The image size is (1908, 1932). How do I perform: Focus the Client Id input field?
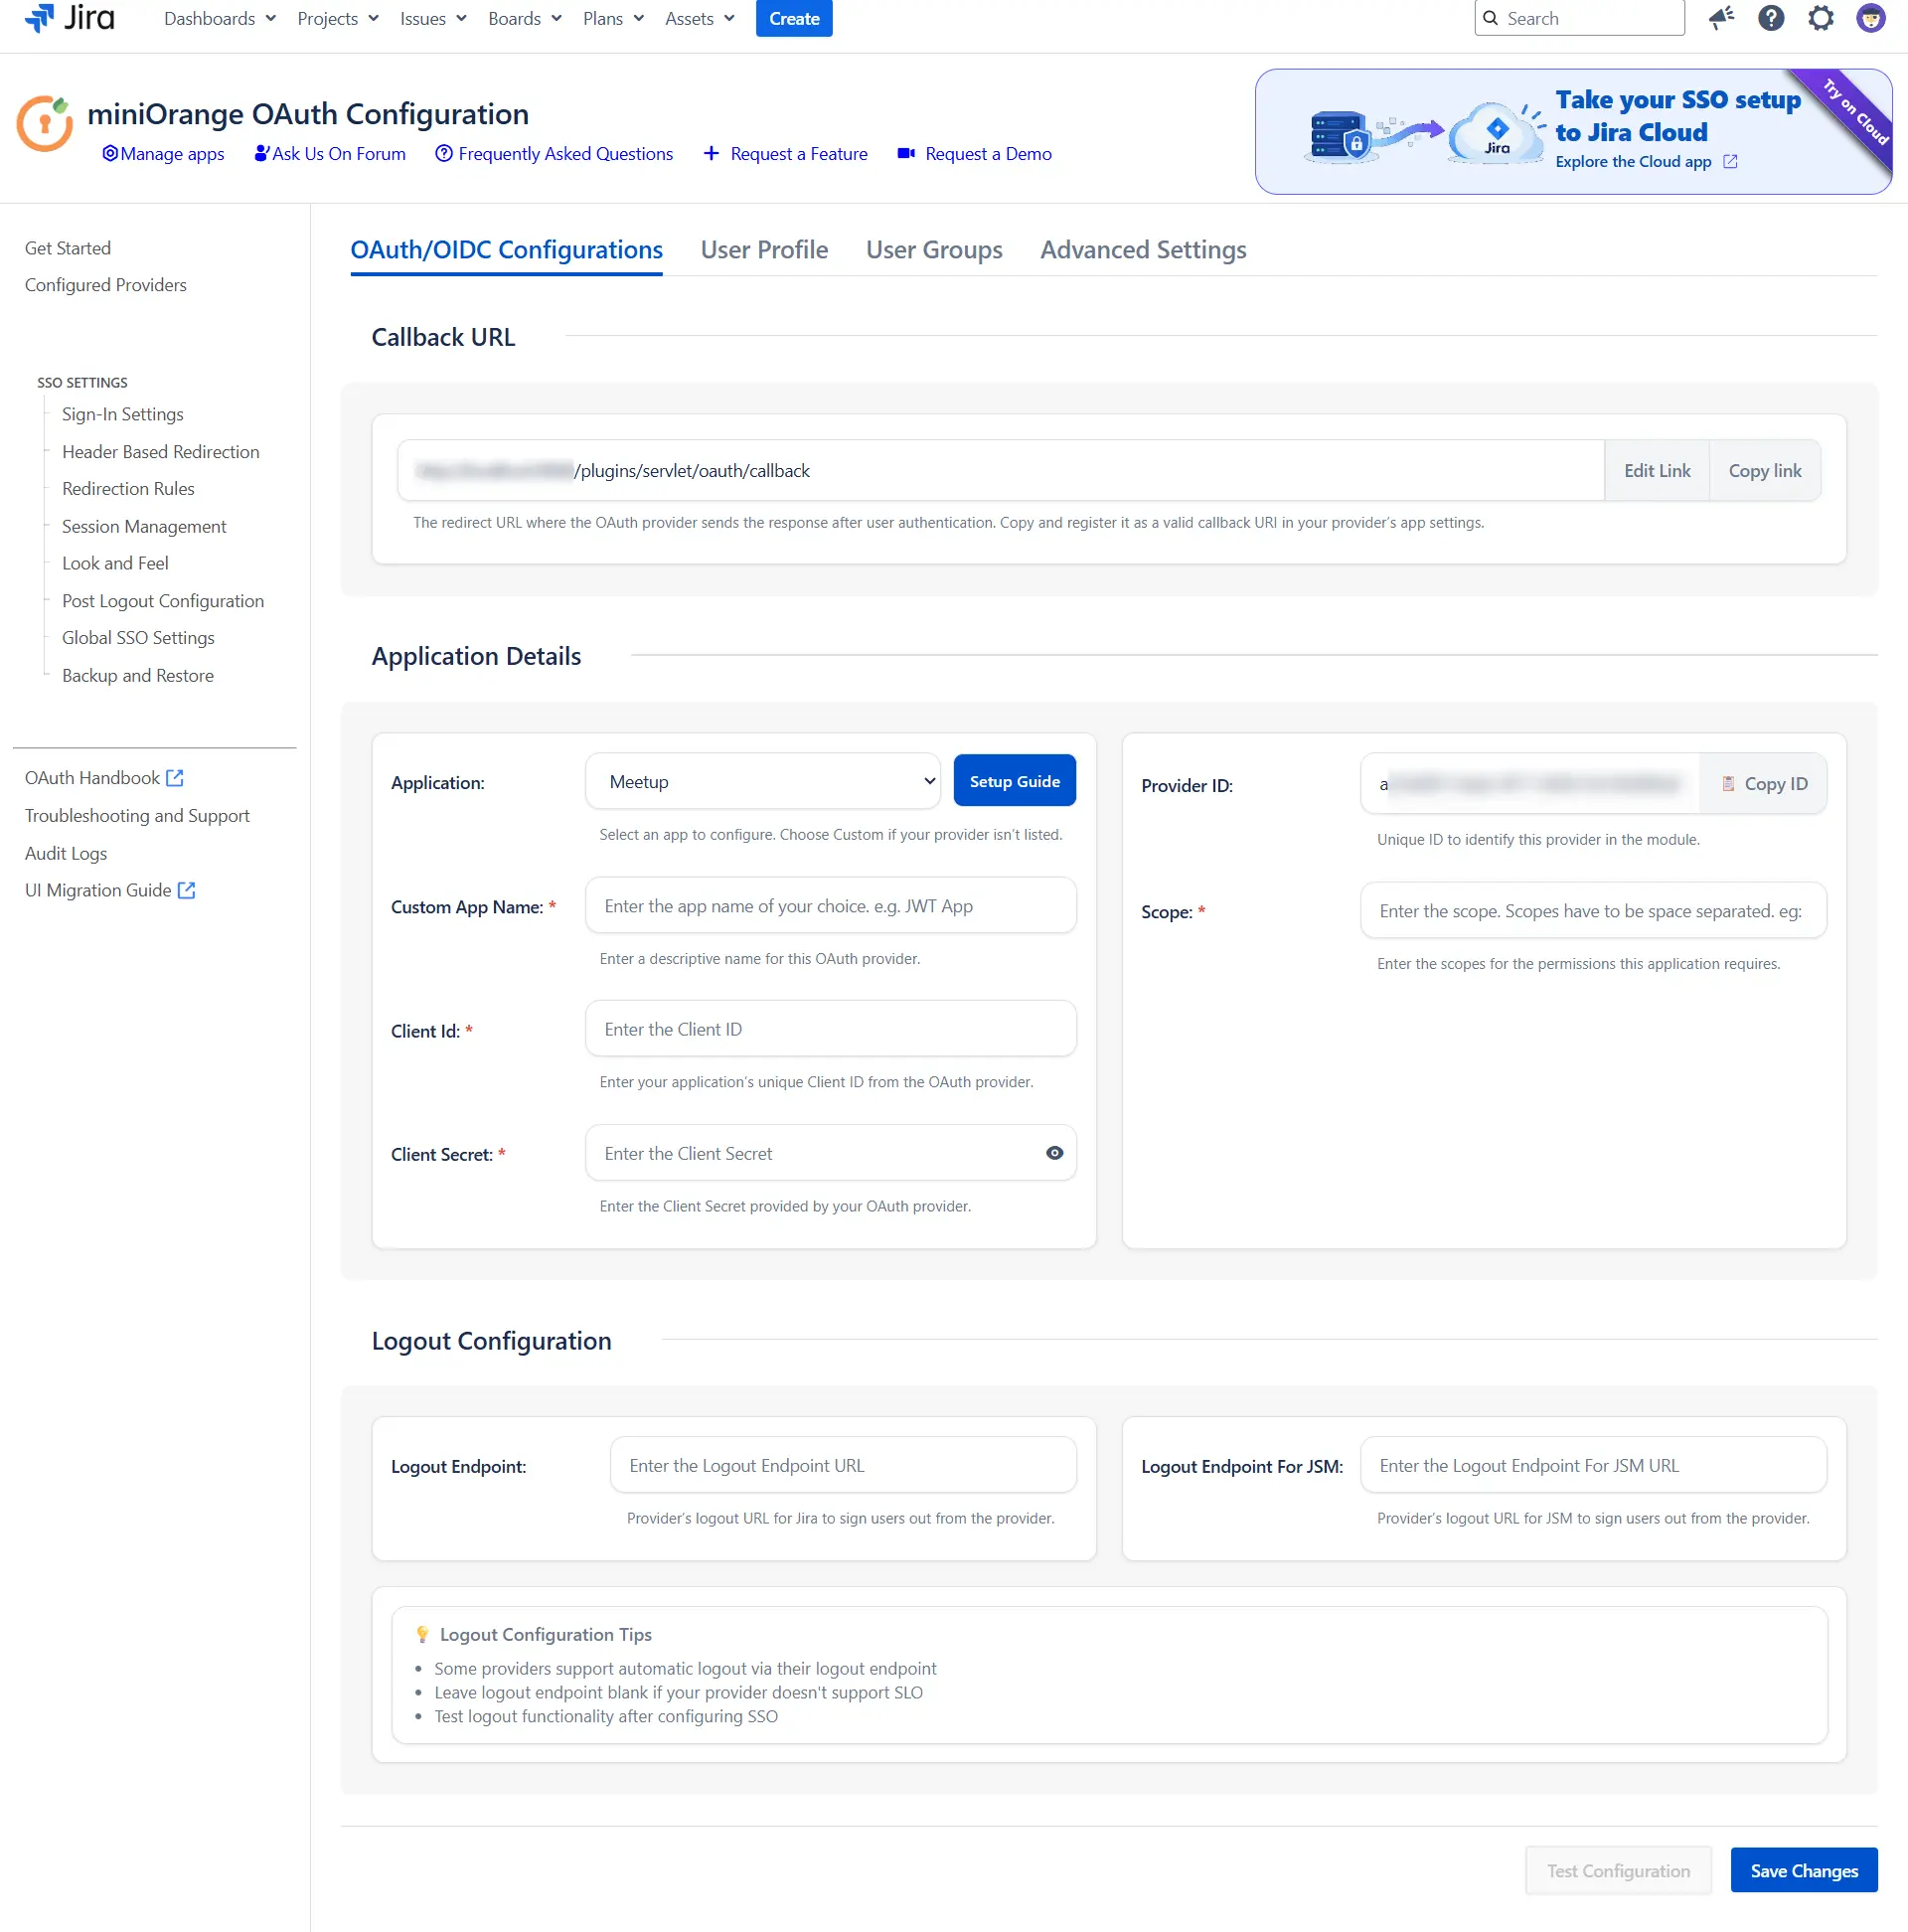(x=831, y=1029)
